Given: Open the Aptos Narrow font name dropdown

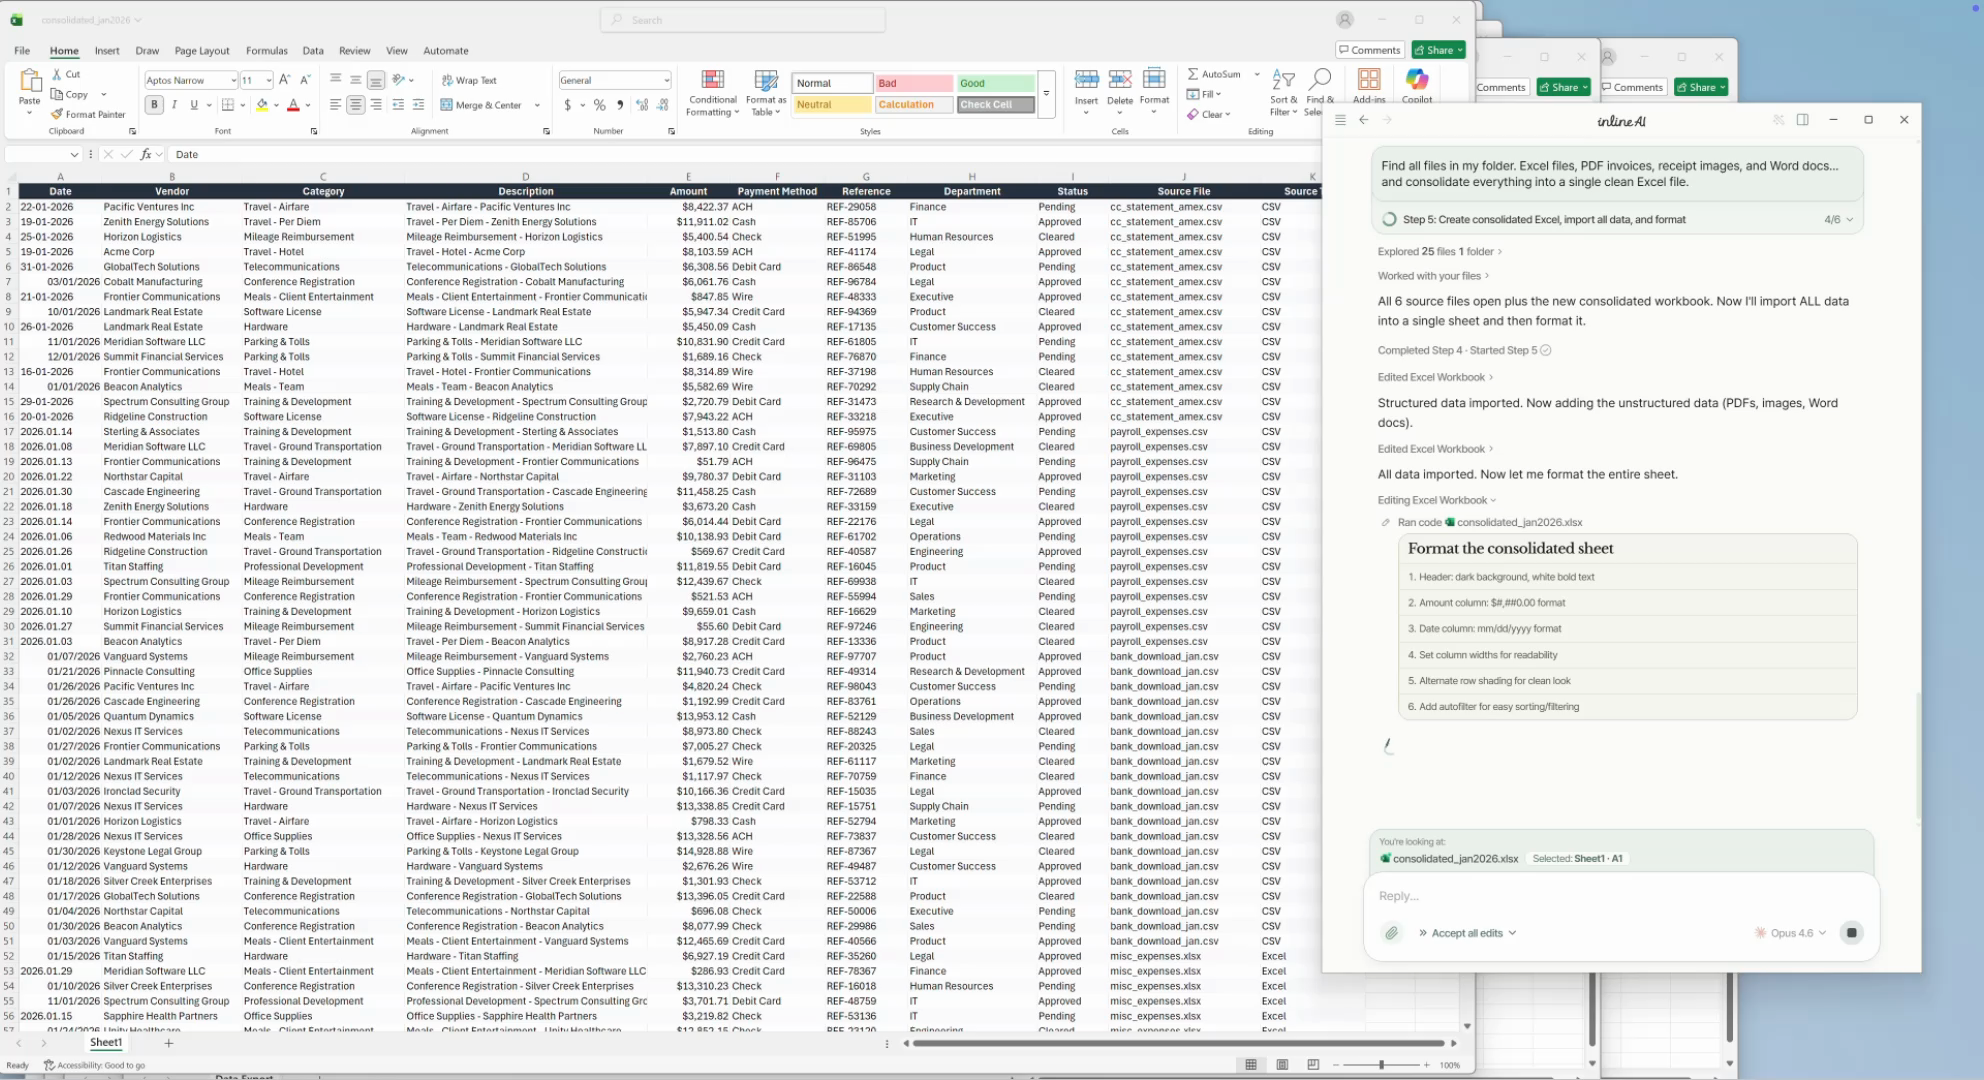Looking at the screenshot, I should [233, 80].
